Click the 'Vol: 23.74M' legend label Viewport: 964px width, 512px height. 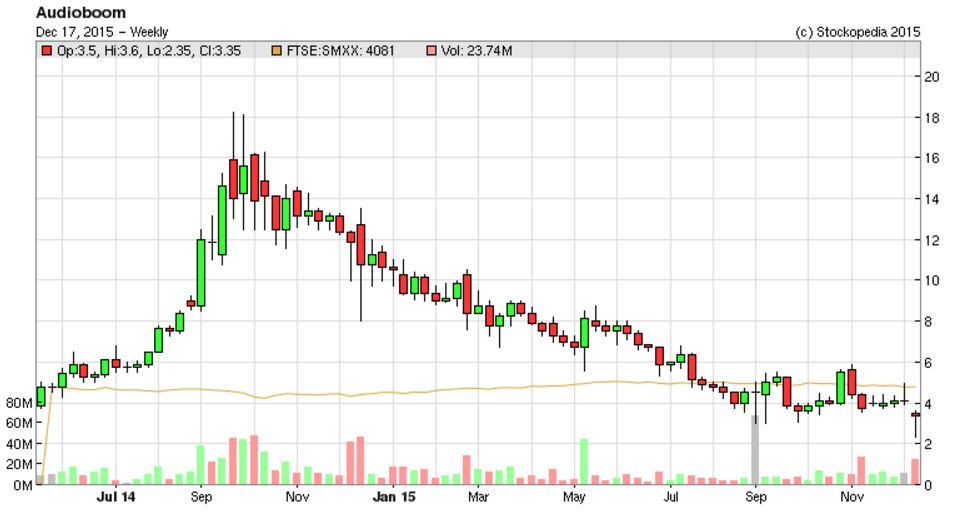[476, 51]
